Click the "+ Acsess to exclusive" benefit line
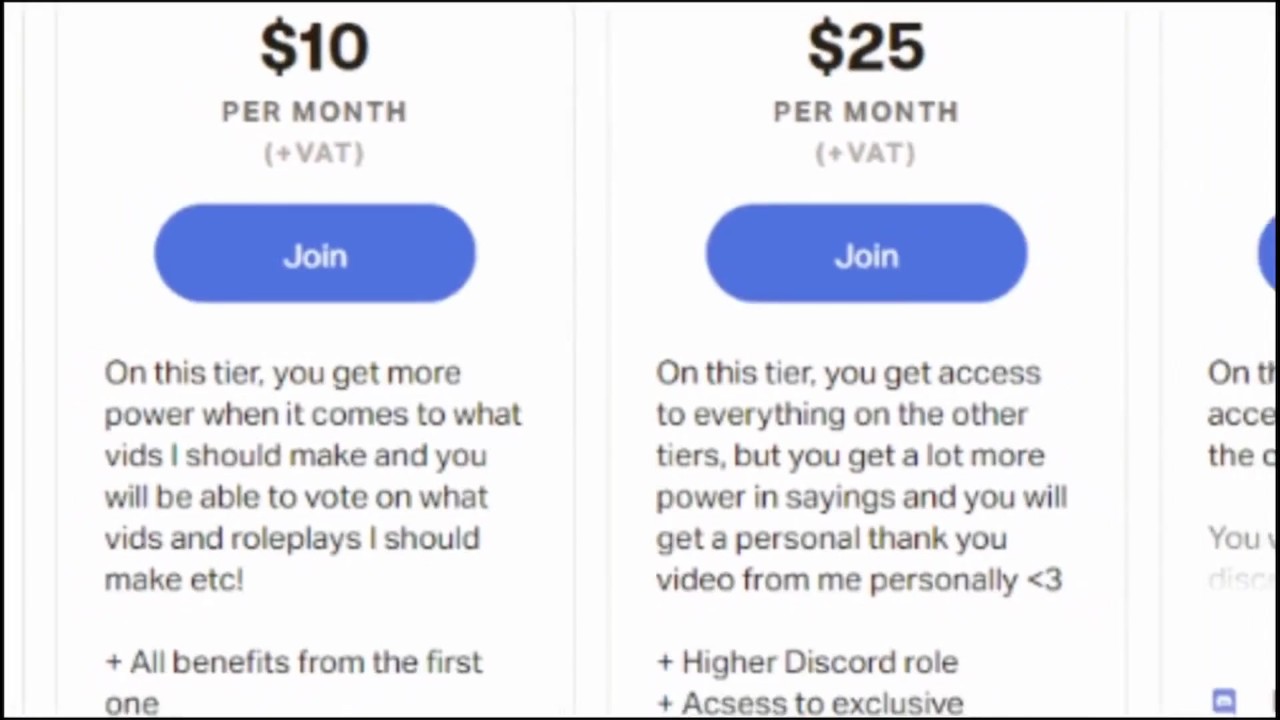This screenshot has width=1280, height=720. tap(810, 704)
